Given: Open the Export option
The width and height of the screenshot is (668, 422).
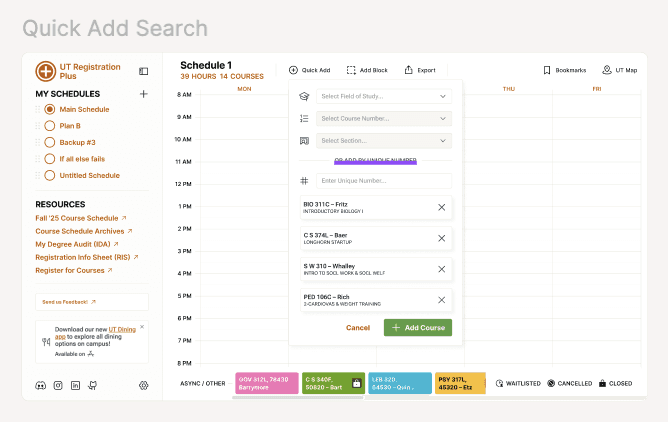Looking at the screenshot, I should (x=420, y=70).
